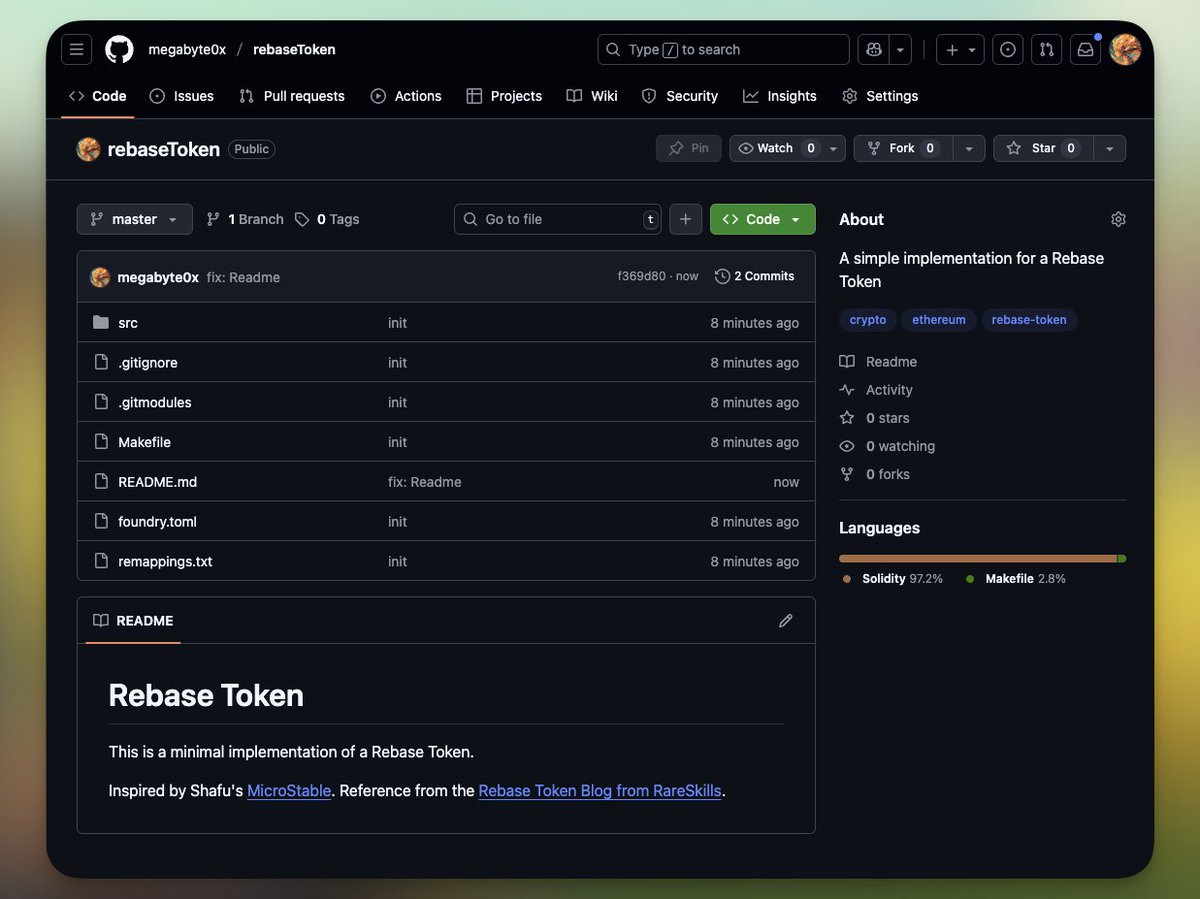The width and height of the screenshot is (1200, 899).
Task: View the 2 Commits history
Action: point(755,276)
